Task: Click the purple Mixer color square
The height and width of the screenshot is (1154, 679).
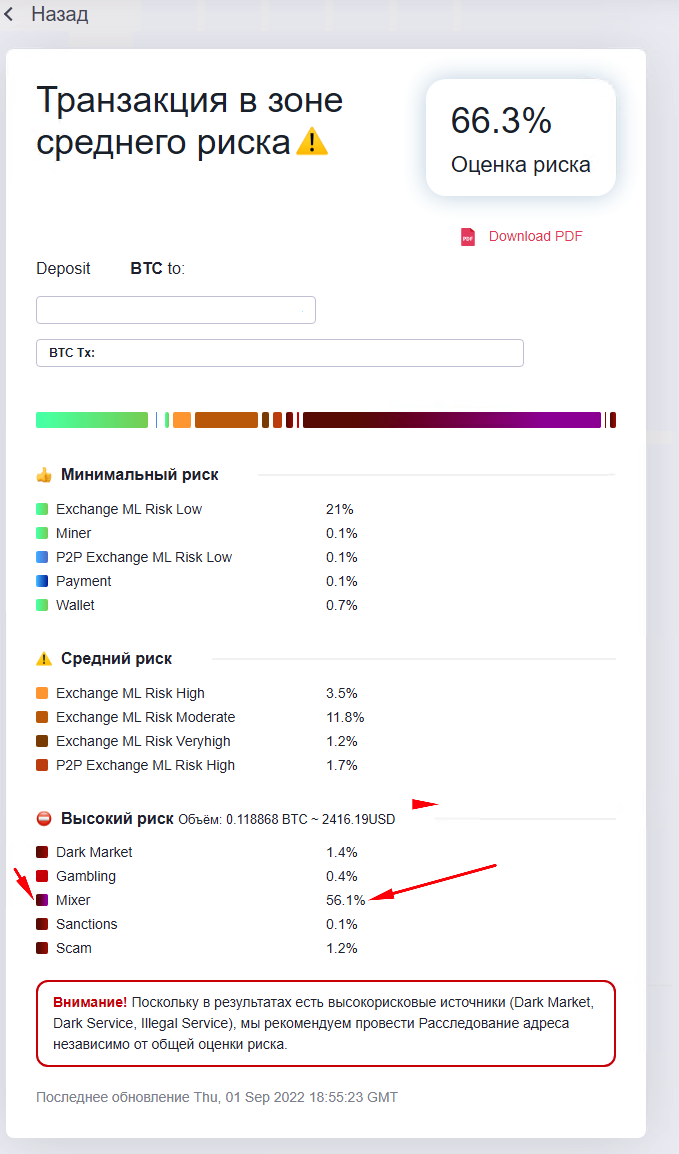Action: [x=42, y=900]
